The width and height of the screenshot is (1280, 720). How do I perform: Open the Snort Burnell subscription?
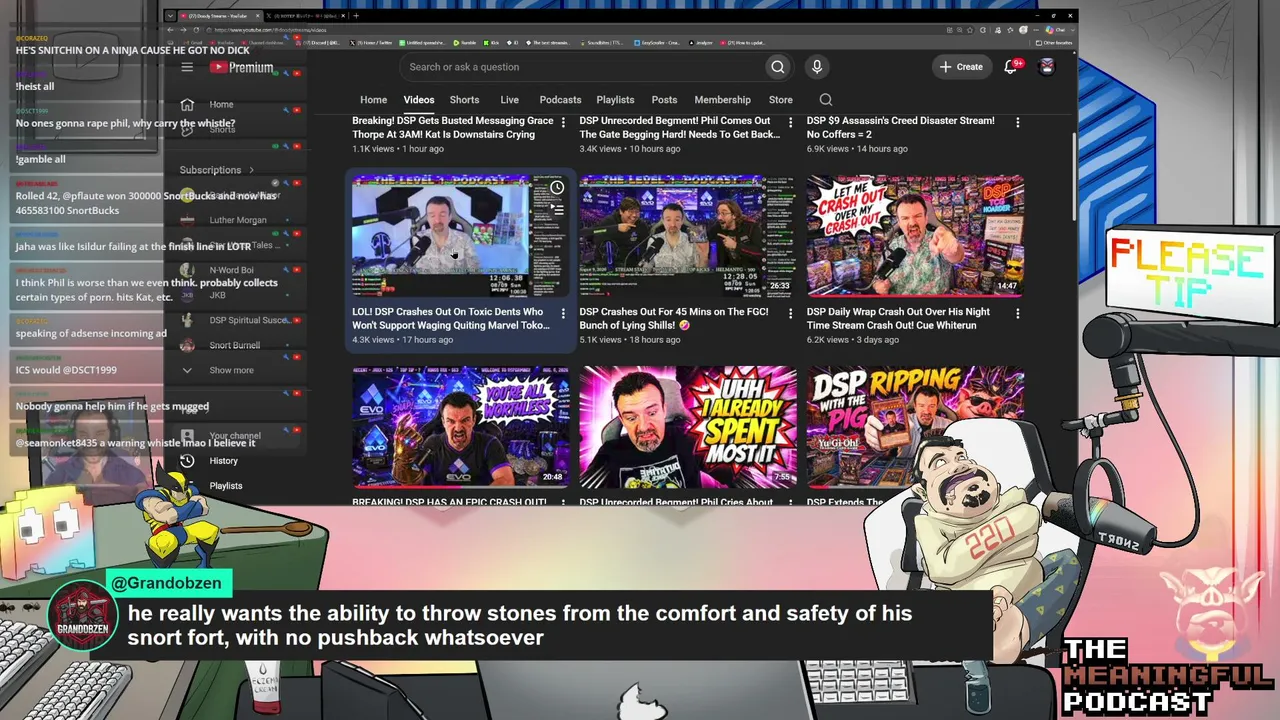(234, 345)
